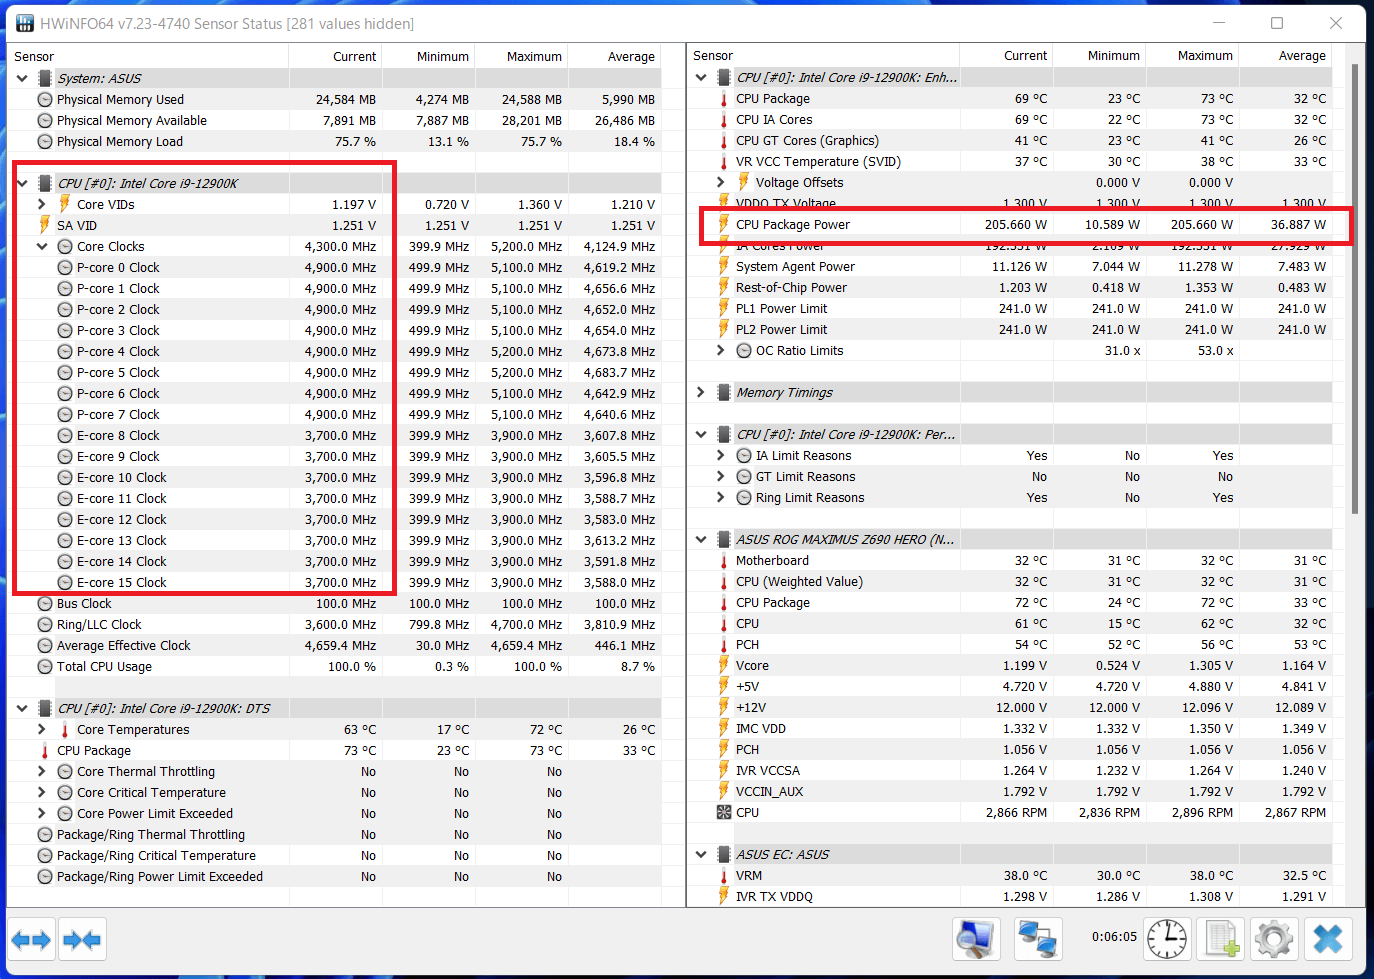
Task: Collapse the Core Clocks tree
Action: tap(42, 246)
